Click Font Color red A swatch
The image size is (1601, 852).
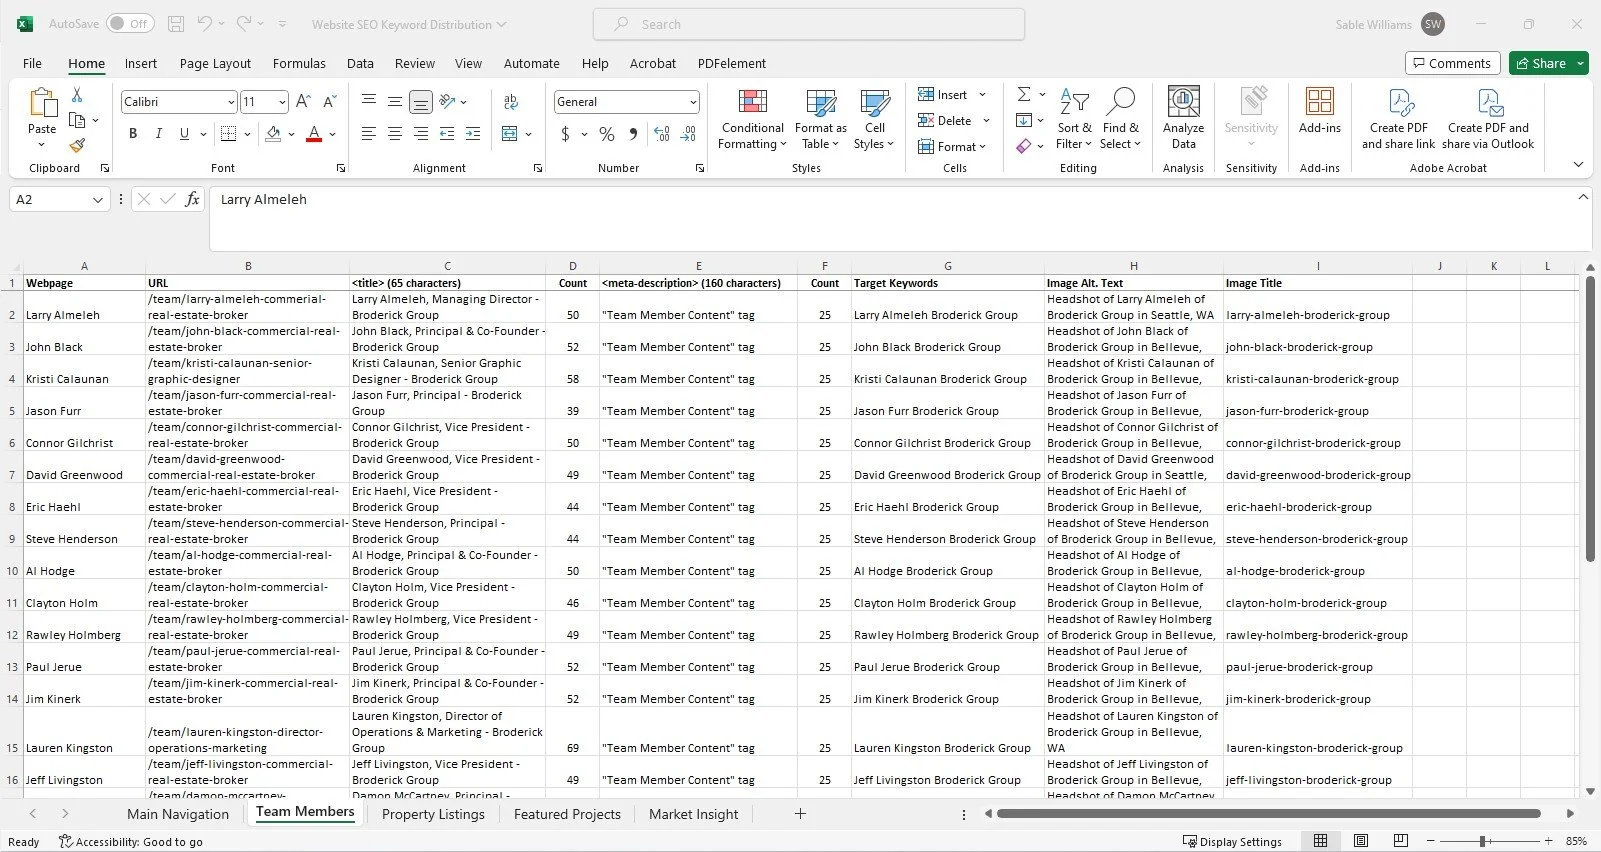[314, 133]
